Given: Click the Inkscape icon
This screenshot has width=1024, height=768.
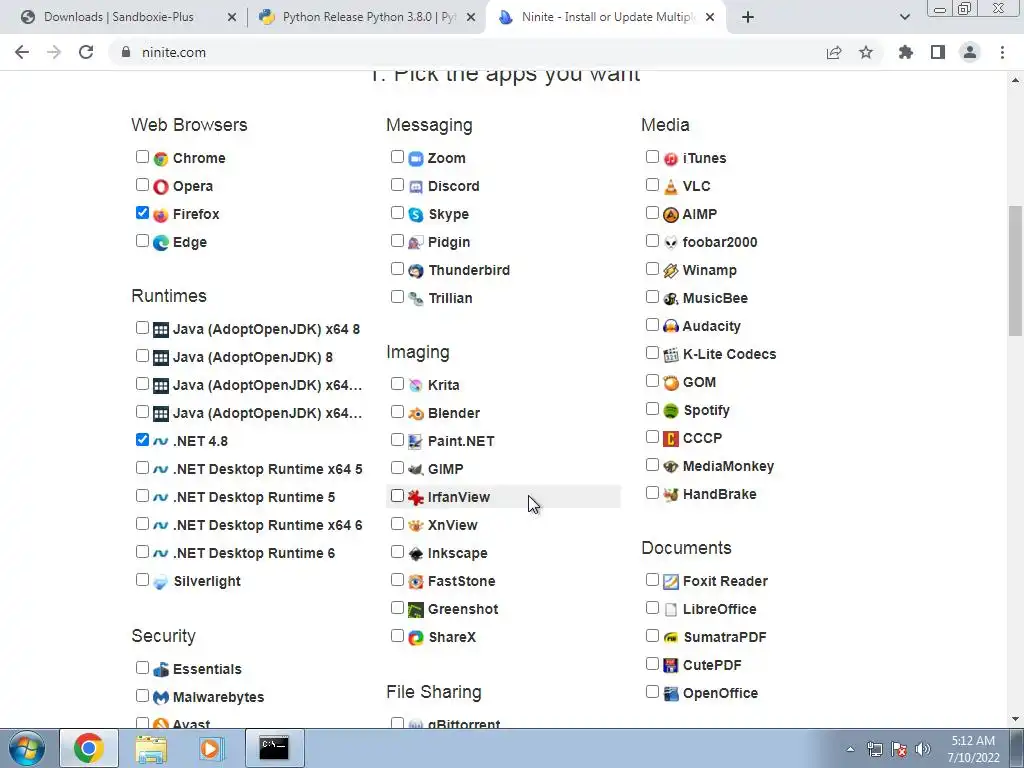Looking at the screenshot, I should click(415, 554).
